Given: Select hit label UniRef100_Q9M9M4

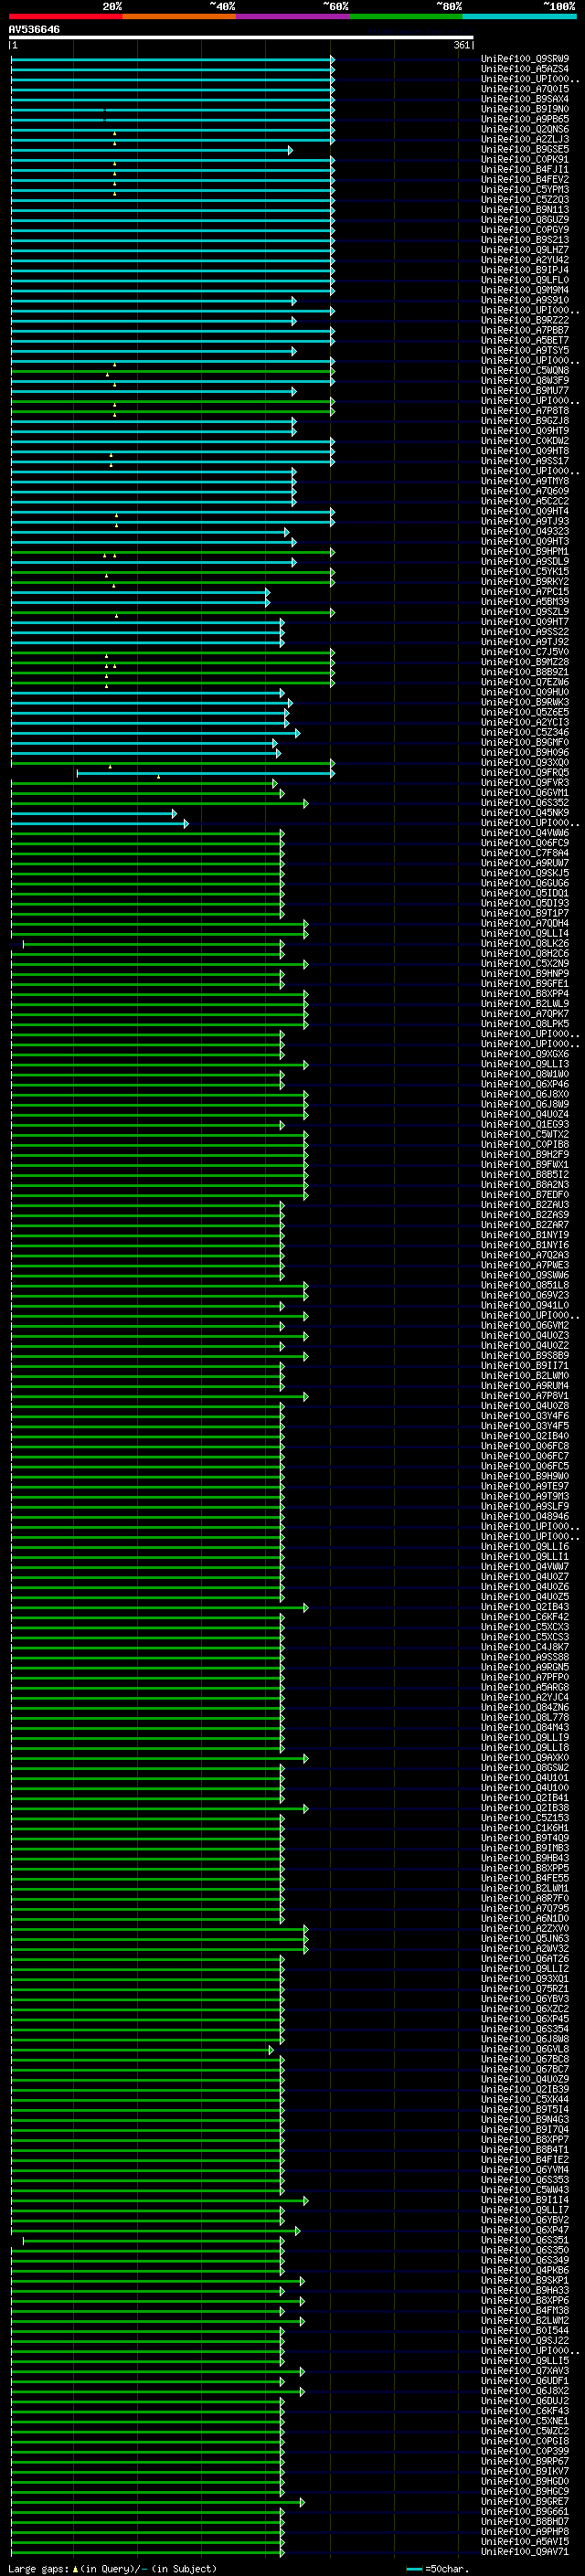Looking at the screenshot, I should 525,290.
